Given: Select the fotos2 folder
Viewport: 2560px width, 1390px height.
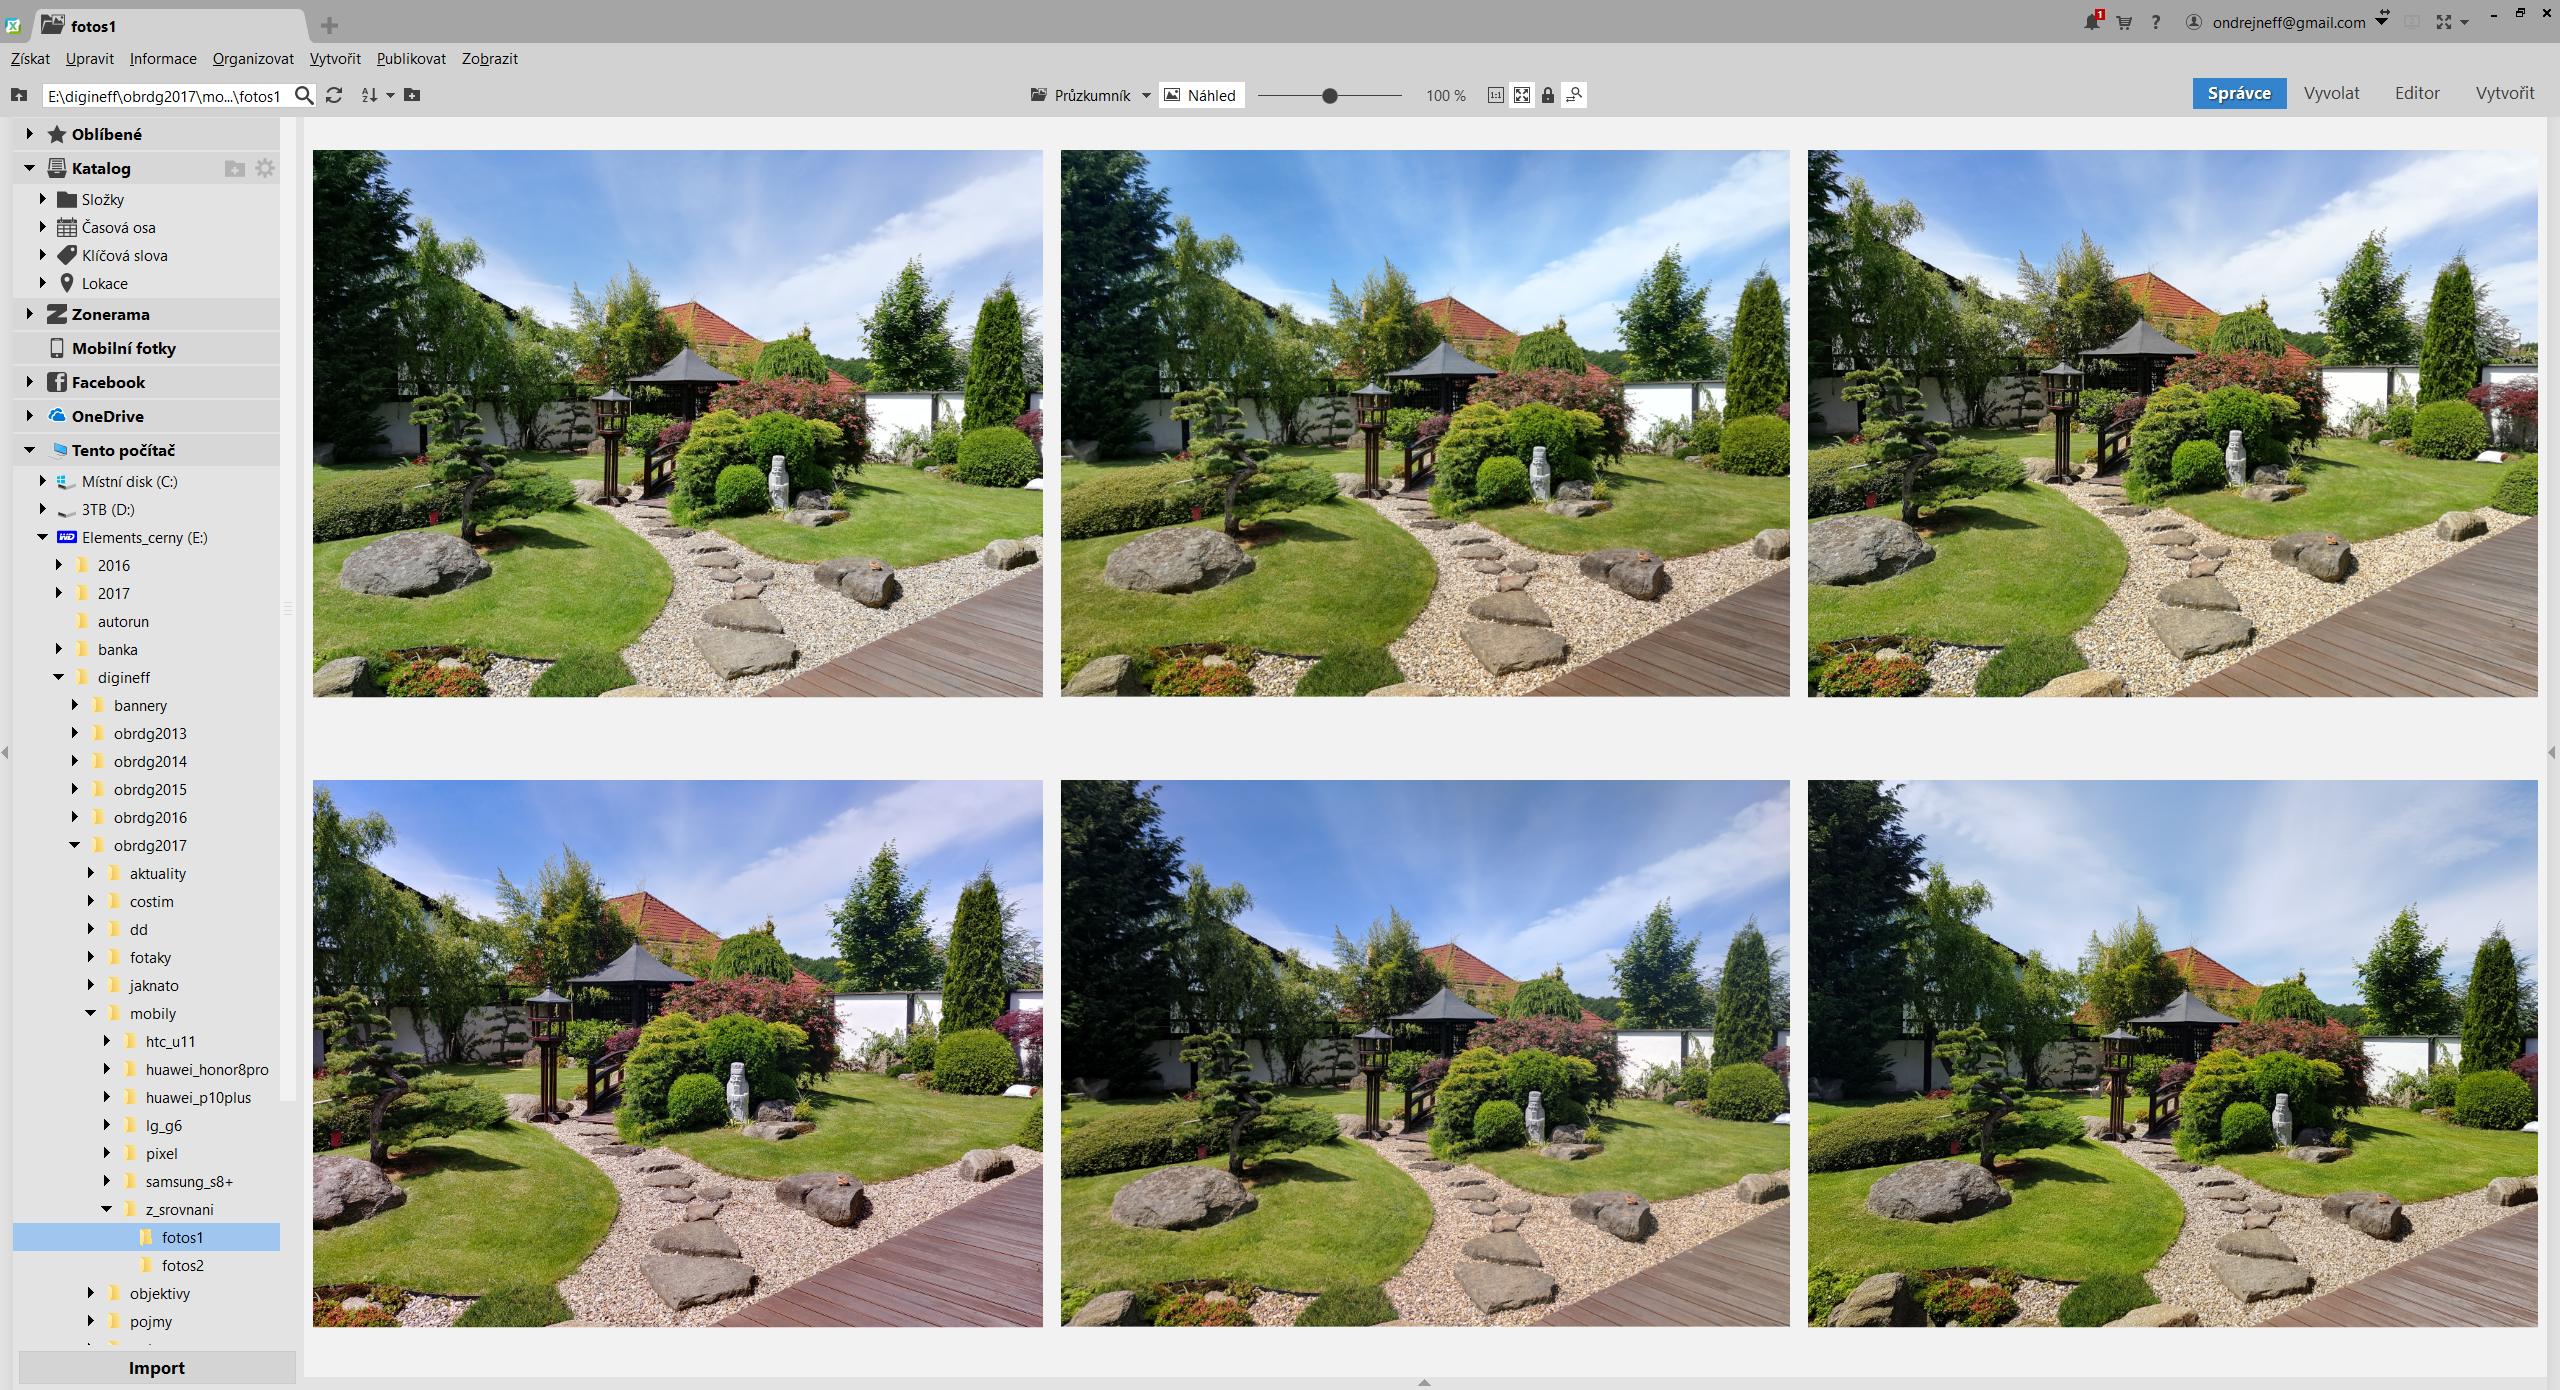Looking at the screenshot, I should point(182,1265).
